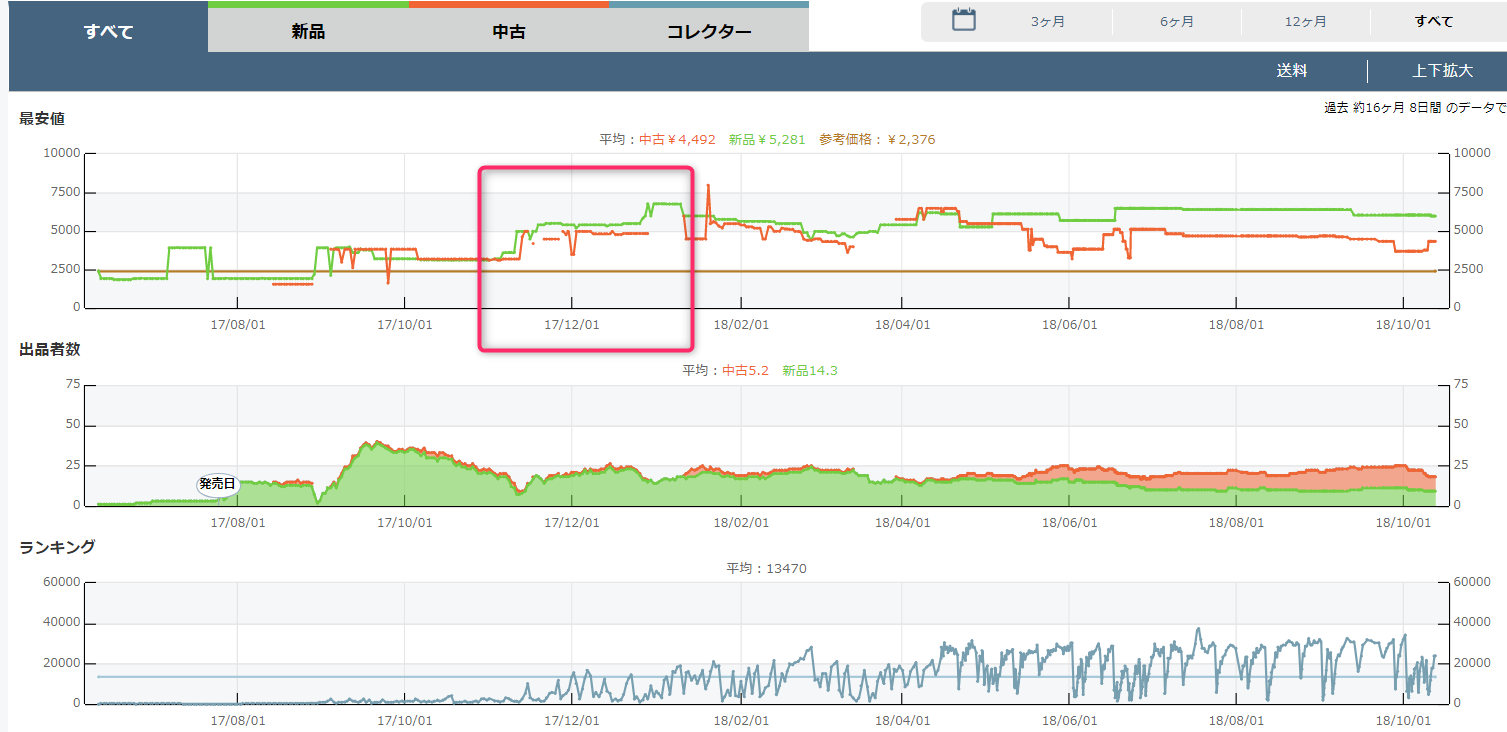Pick the 12ヶ月 period option
Image resolution: width=1507 pixels, height=732 pixels.
tap(1306, 21)
